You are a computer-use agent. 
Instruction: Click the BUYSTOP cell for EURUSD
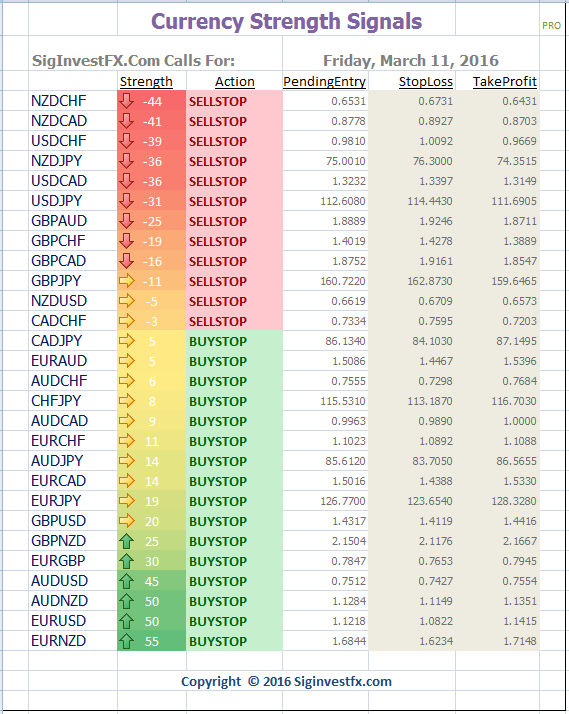pos(234,621)
